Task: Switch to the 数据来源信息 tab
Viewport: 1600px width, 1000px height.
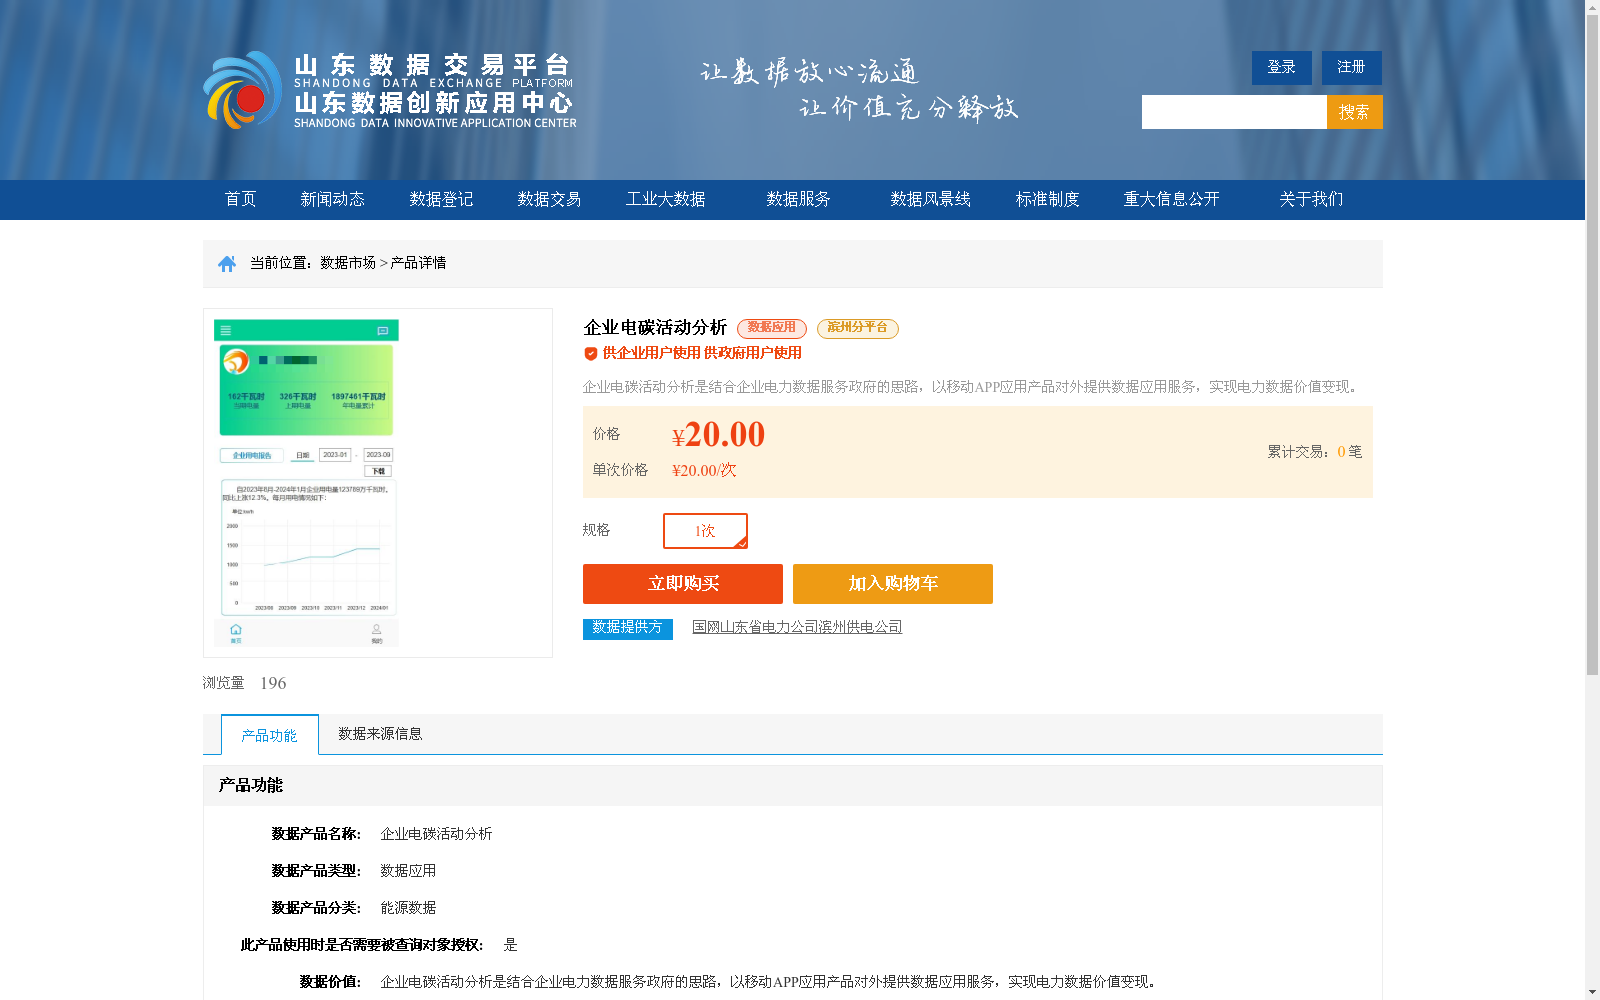Action: coord(380,734)
